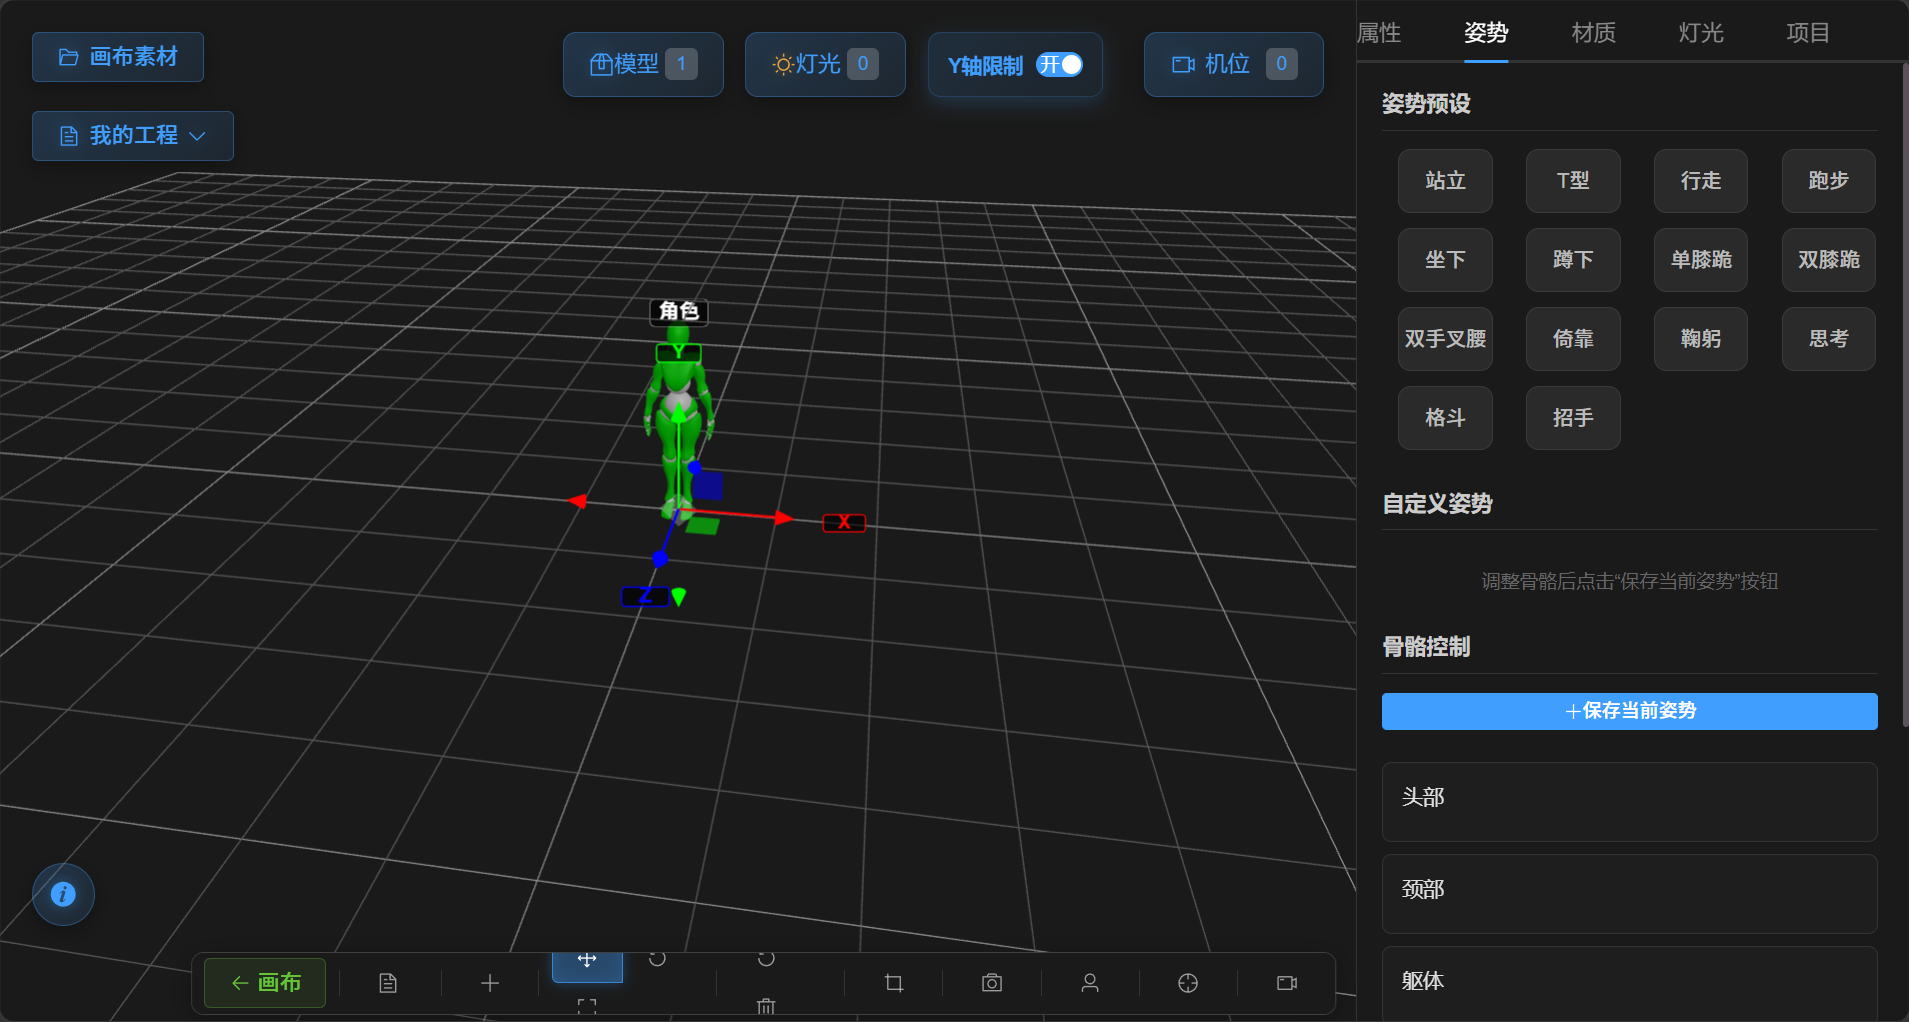1909x1022 pixels.
Task: Apply the 单膝跪 pose preset
Action: [x=1701, y=260]
